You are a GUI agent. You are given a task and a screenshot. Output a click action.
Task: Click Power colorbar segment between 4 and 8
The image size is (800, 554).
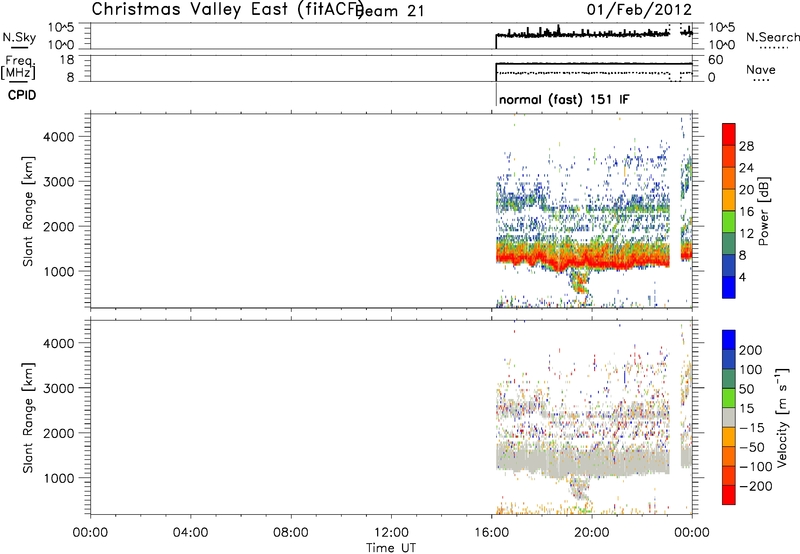729,266
